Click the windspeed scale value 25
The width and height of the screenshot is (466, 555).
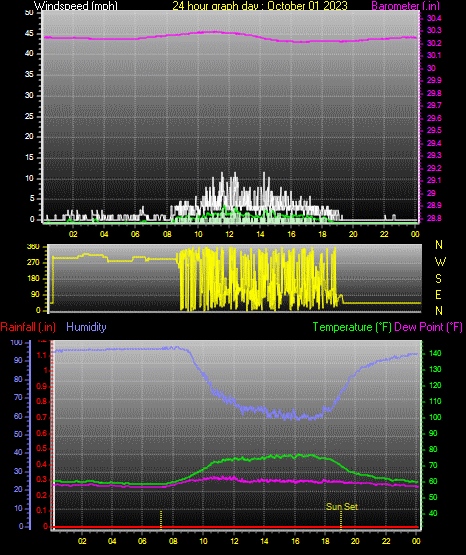[29, 116]
